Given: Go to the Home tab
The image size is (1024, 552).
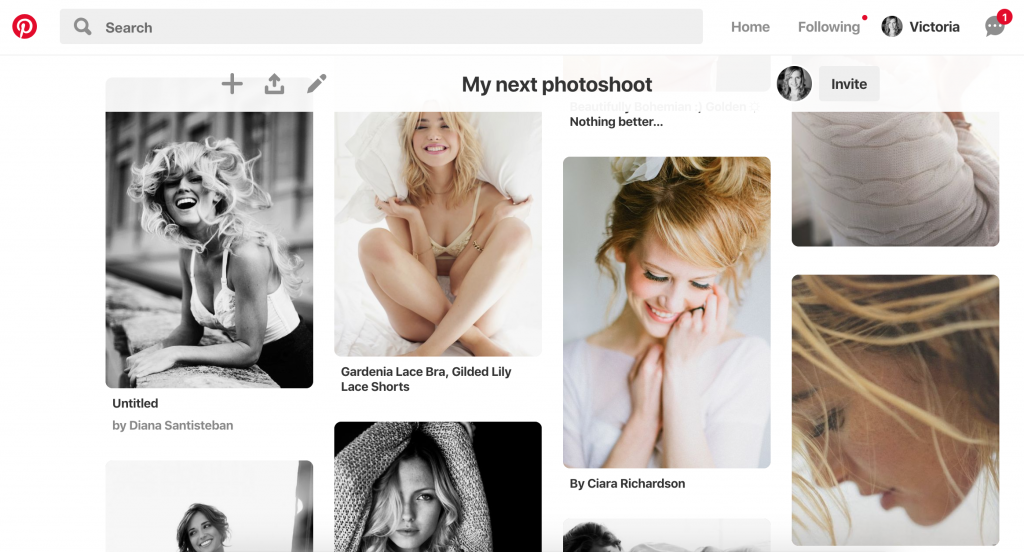Looking at the screenshot, I should (750, 27).
